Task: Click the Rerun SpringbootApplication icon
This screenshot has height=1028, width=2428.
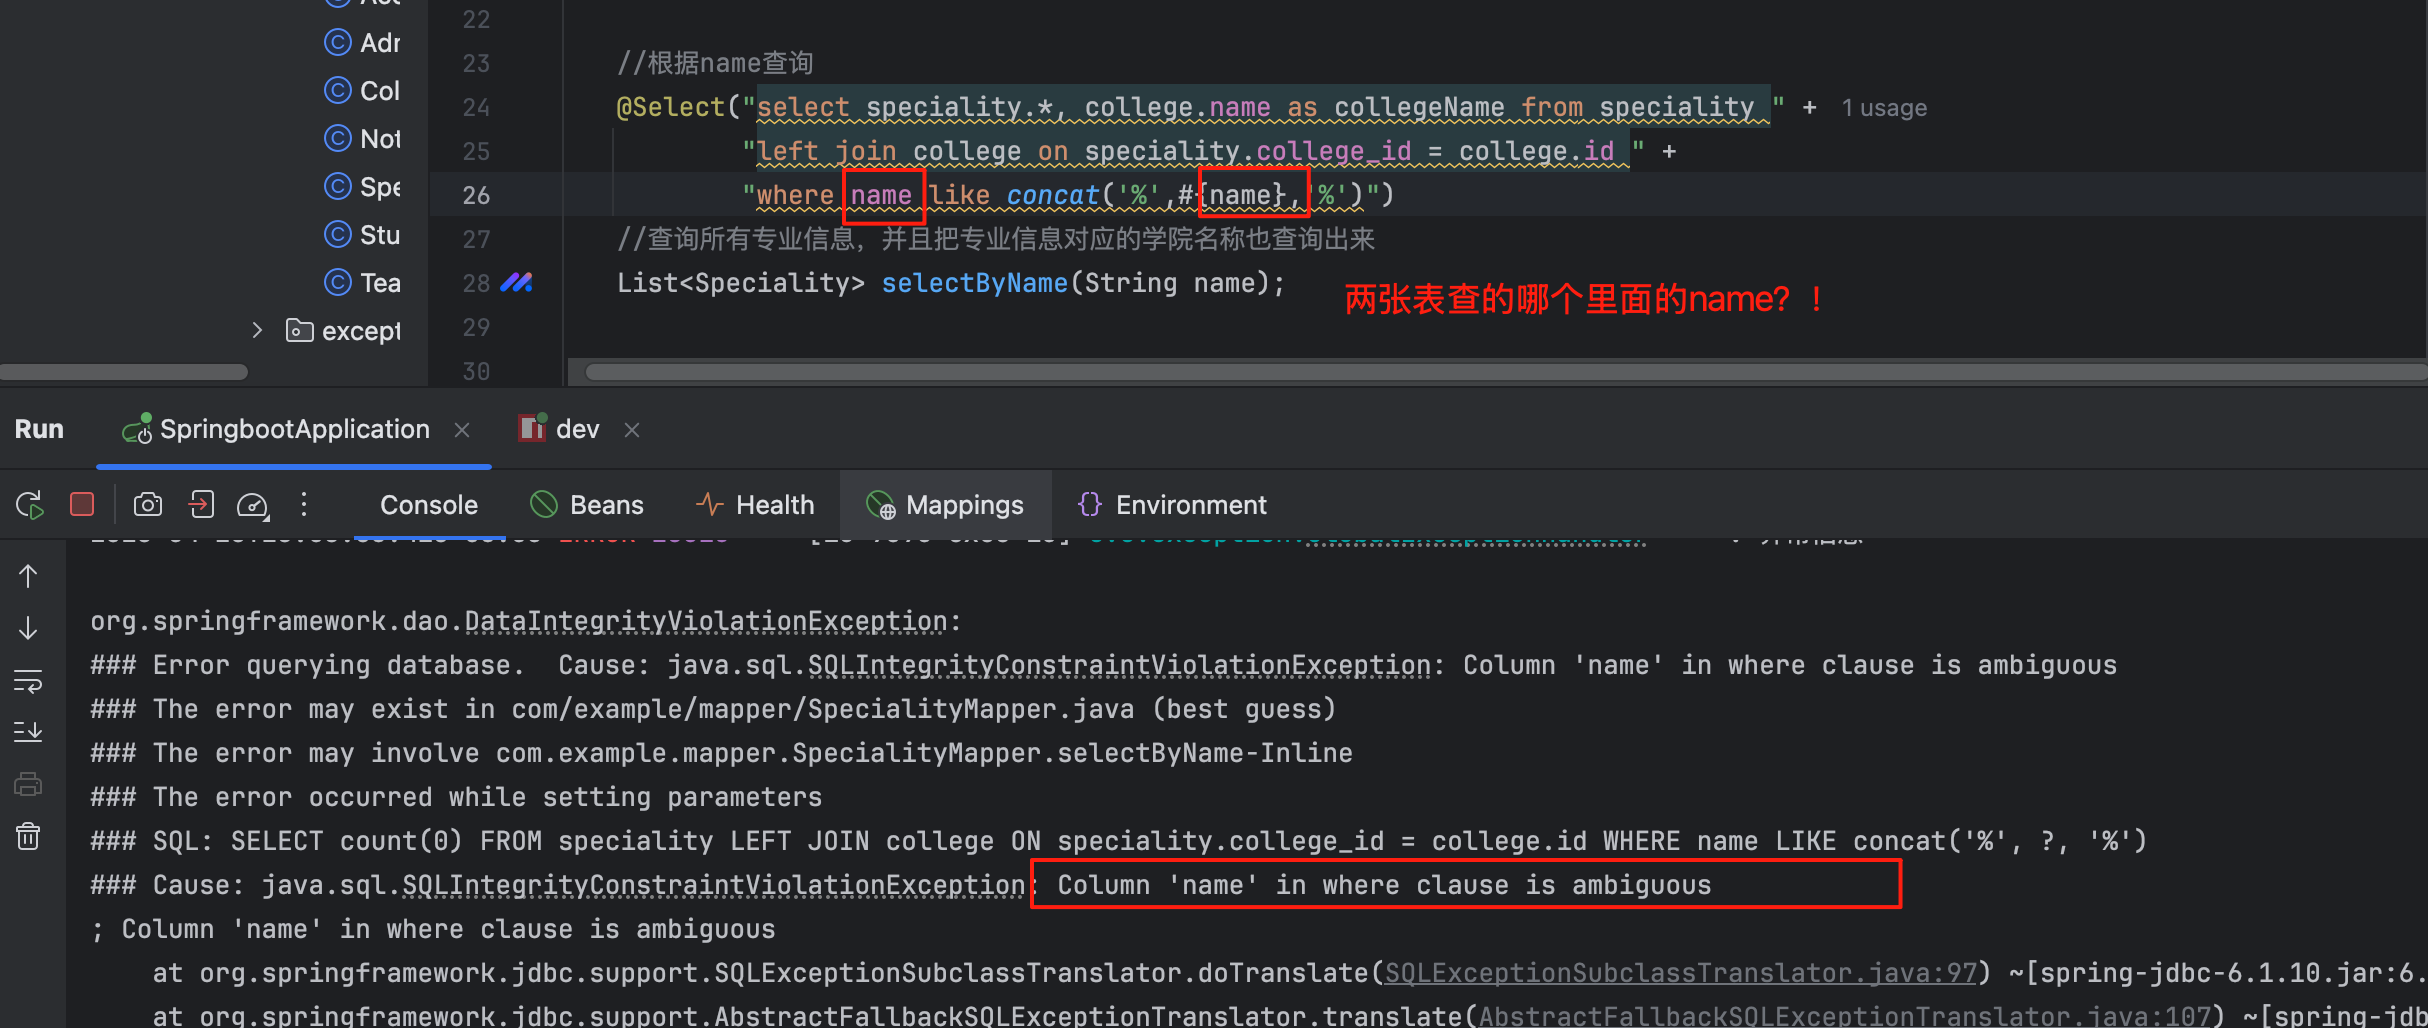Action: (x=30, y=505)
